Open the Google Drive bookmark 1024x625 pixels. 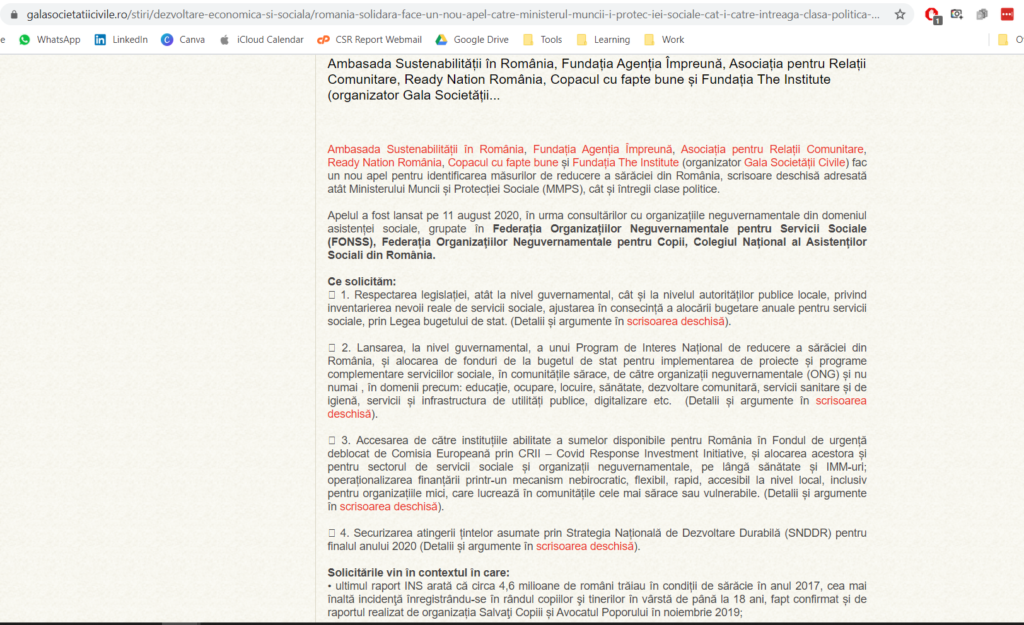[x=472, y=40]
